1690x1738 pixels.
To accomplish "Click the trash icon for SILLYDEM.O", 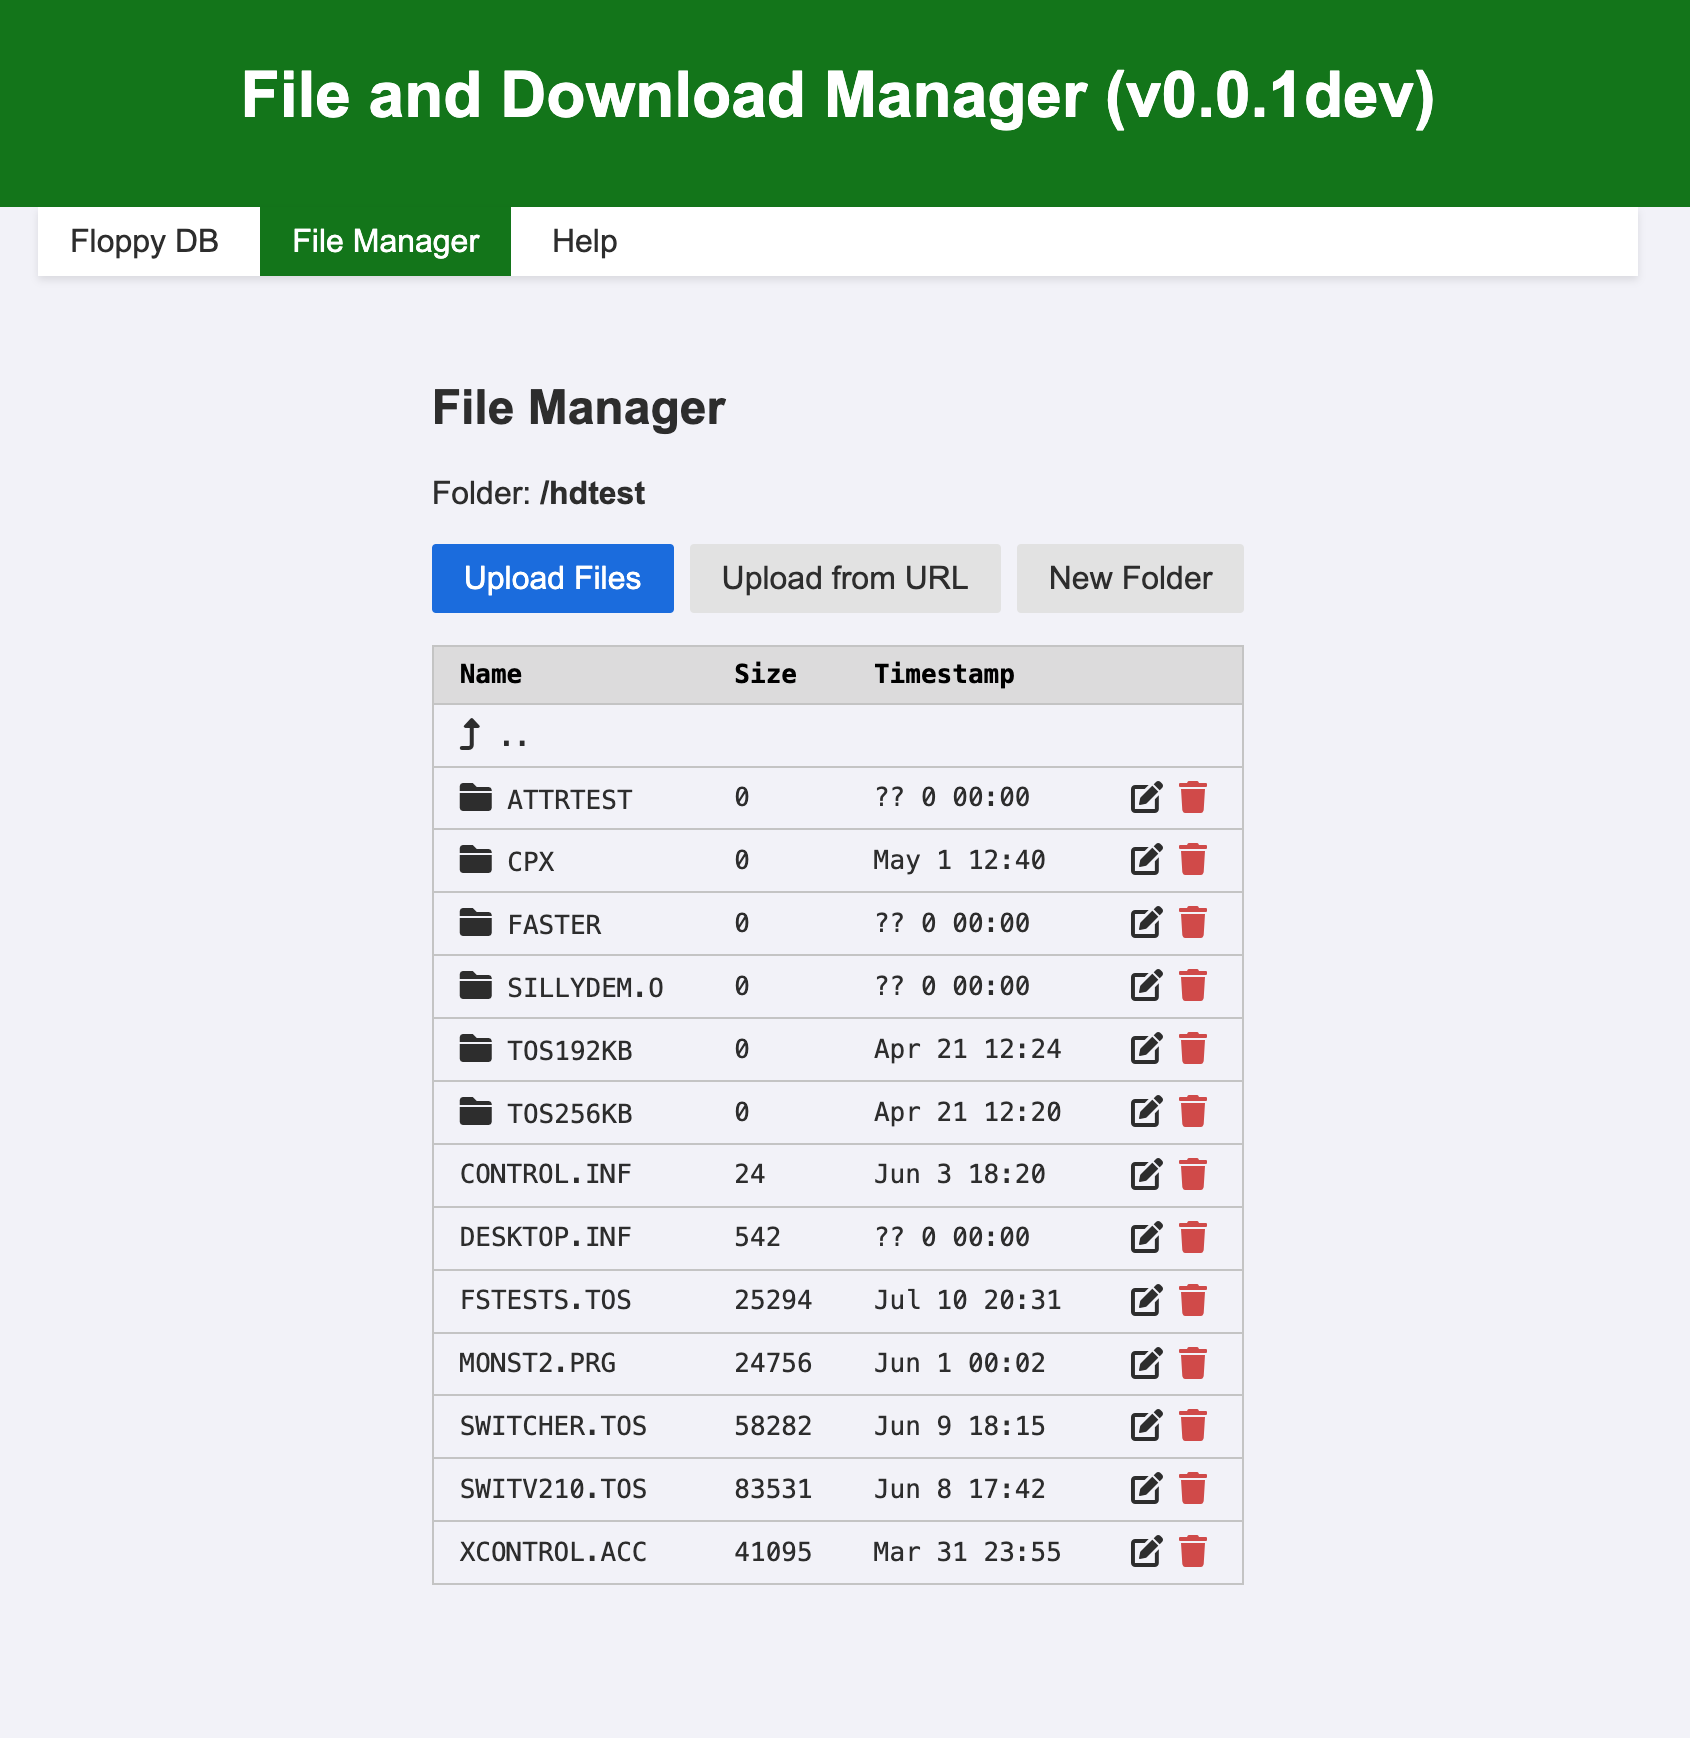I will click(1193, 986).
